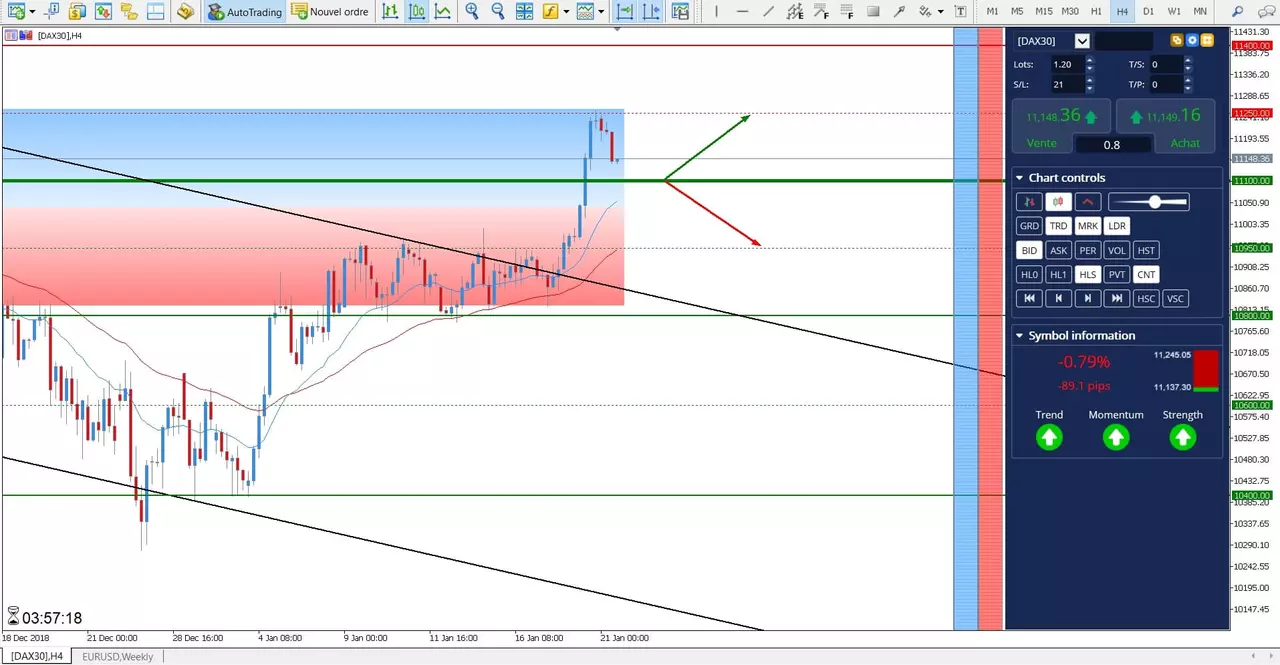Toggle the TRD trade levels button
Image resolution: width=1280 pixels, height=665 pixels.
pos(1058,226)
